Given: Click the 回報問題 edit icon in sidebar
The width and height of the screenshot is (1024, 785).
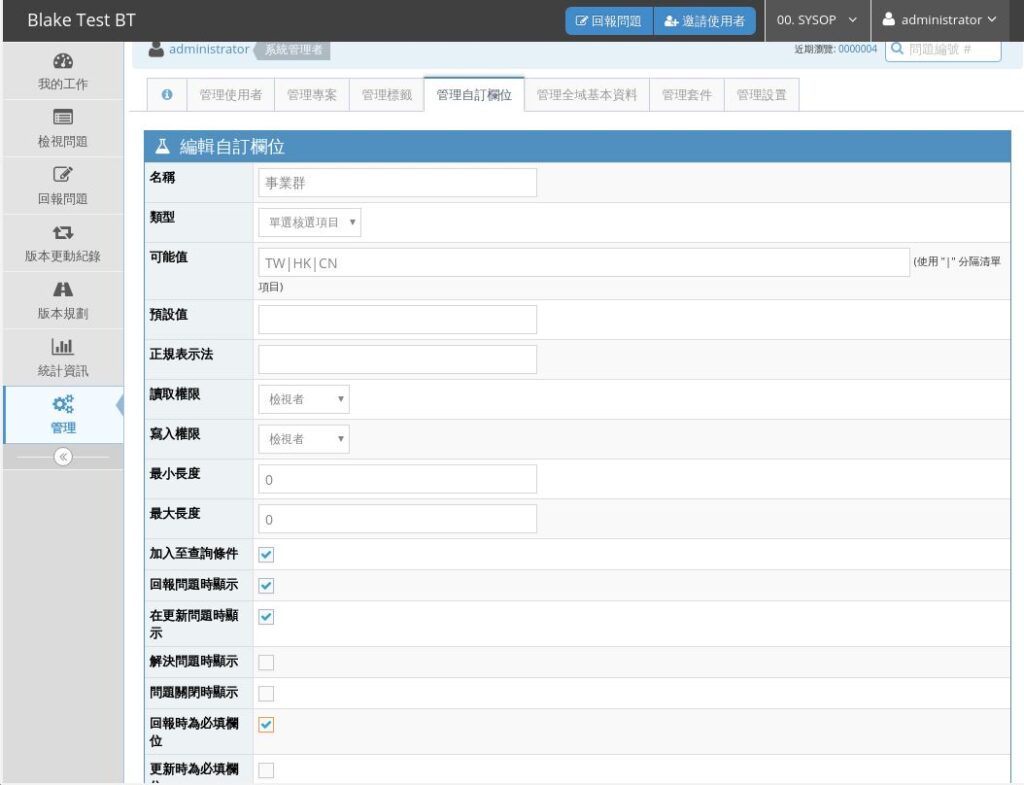Looking at the screenshot, I should [x=62, y=174].
